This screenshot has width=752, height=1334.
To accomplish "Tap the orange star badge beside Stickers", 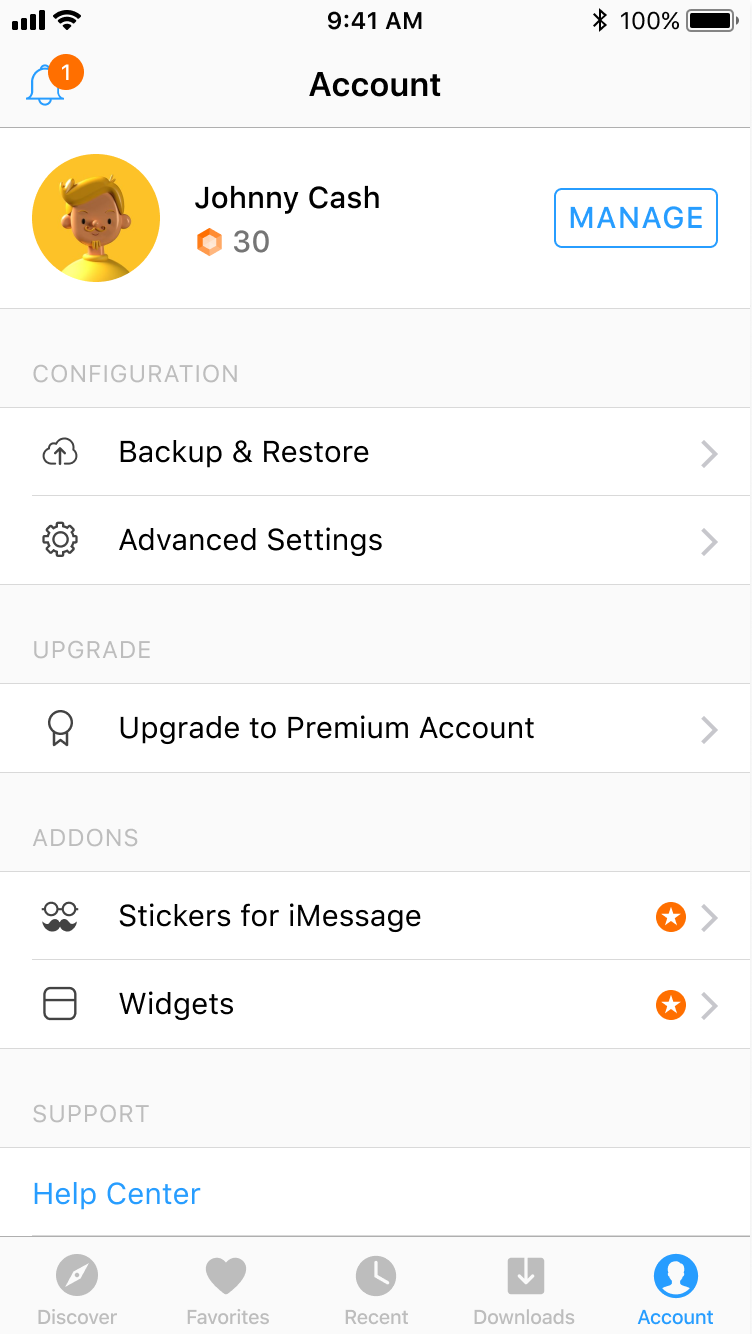I will pos(671,917).
